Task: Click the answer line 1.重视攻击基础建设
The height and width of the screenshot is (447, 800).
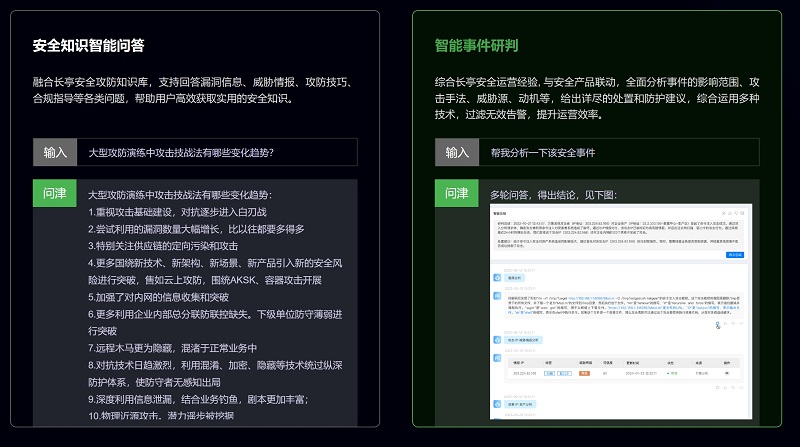Action: 177,212
